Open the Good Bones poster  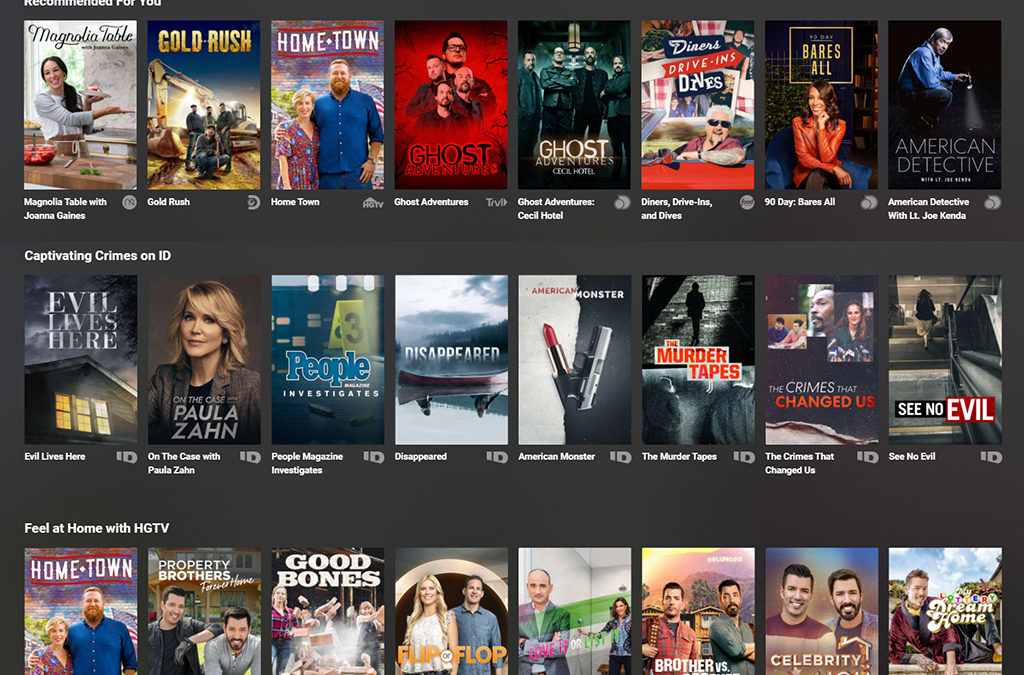click(x=328, y=611)
